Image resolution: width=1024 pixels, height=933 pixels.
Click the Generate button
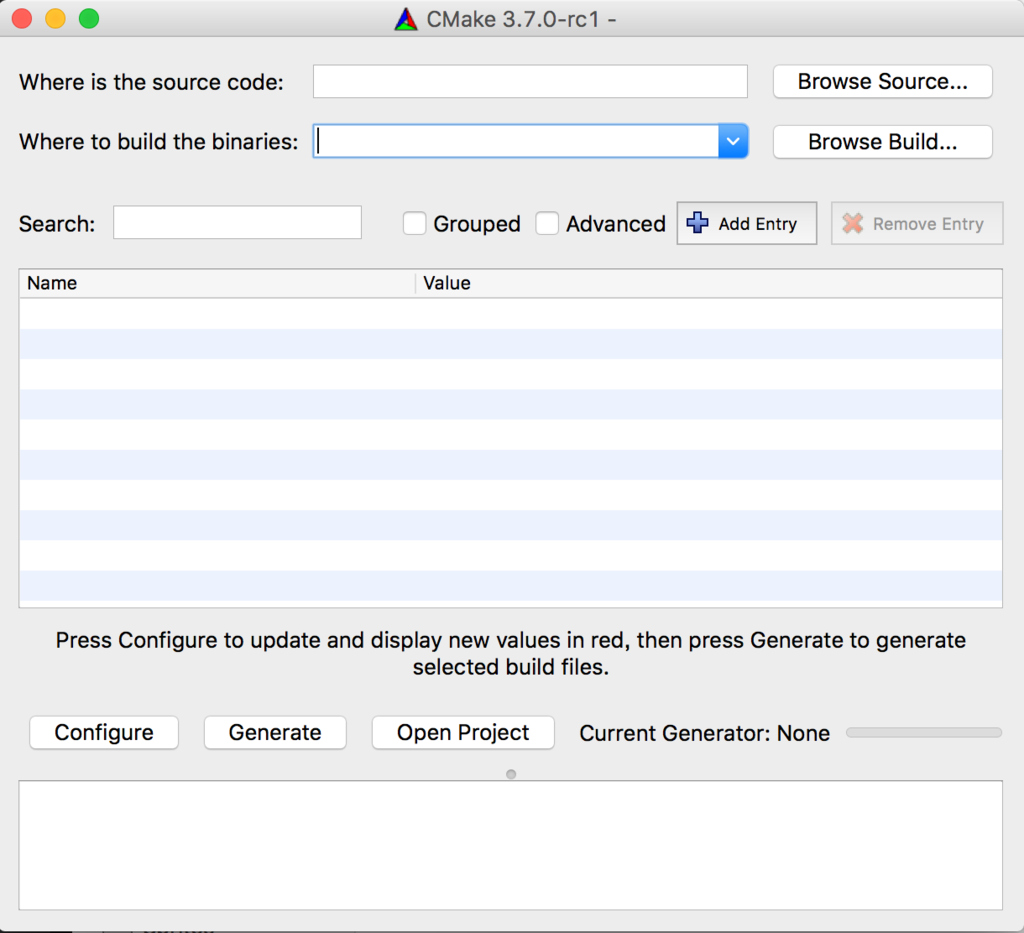[275, 733]
